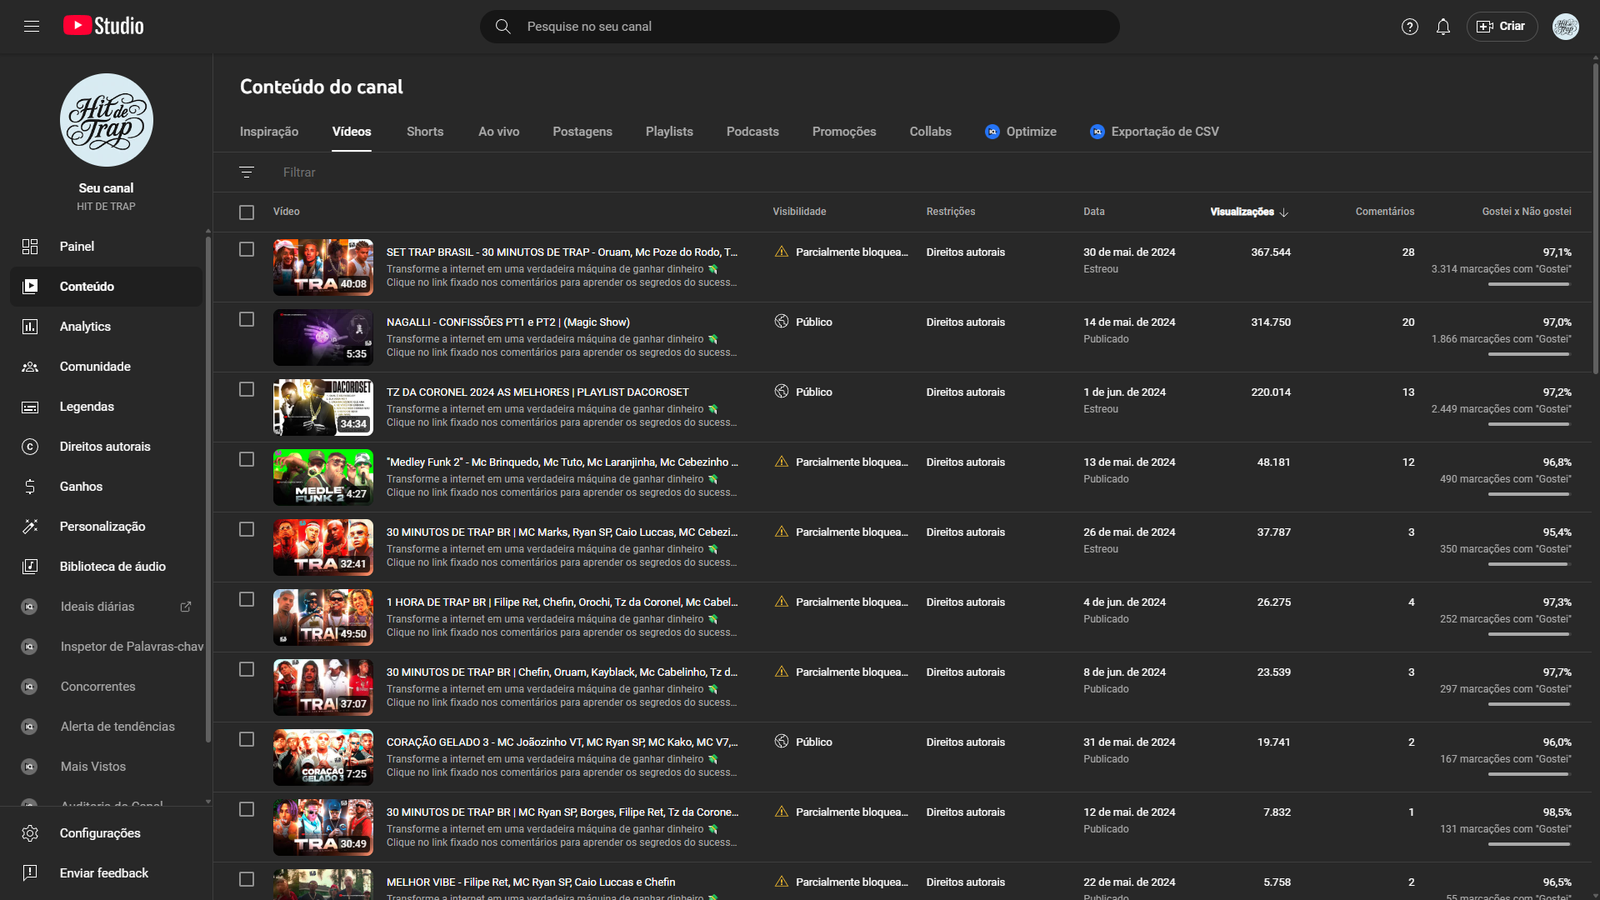
Task: Open the Criar create menu
Action: [1501, 27]
